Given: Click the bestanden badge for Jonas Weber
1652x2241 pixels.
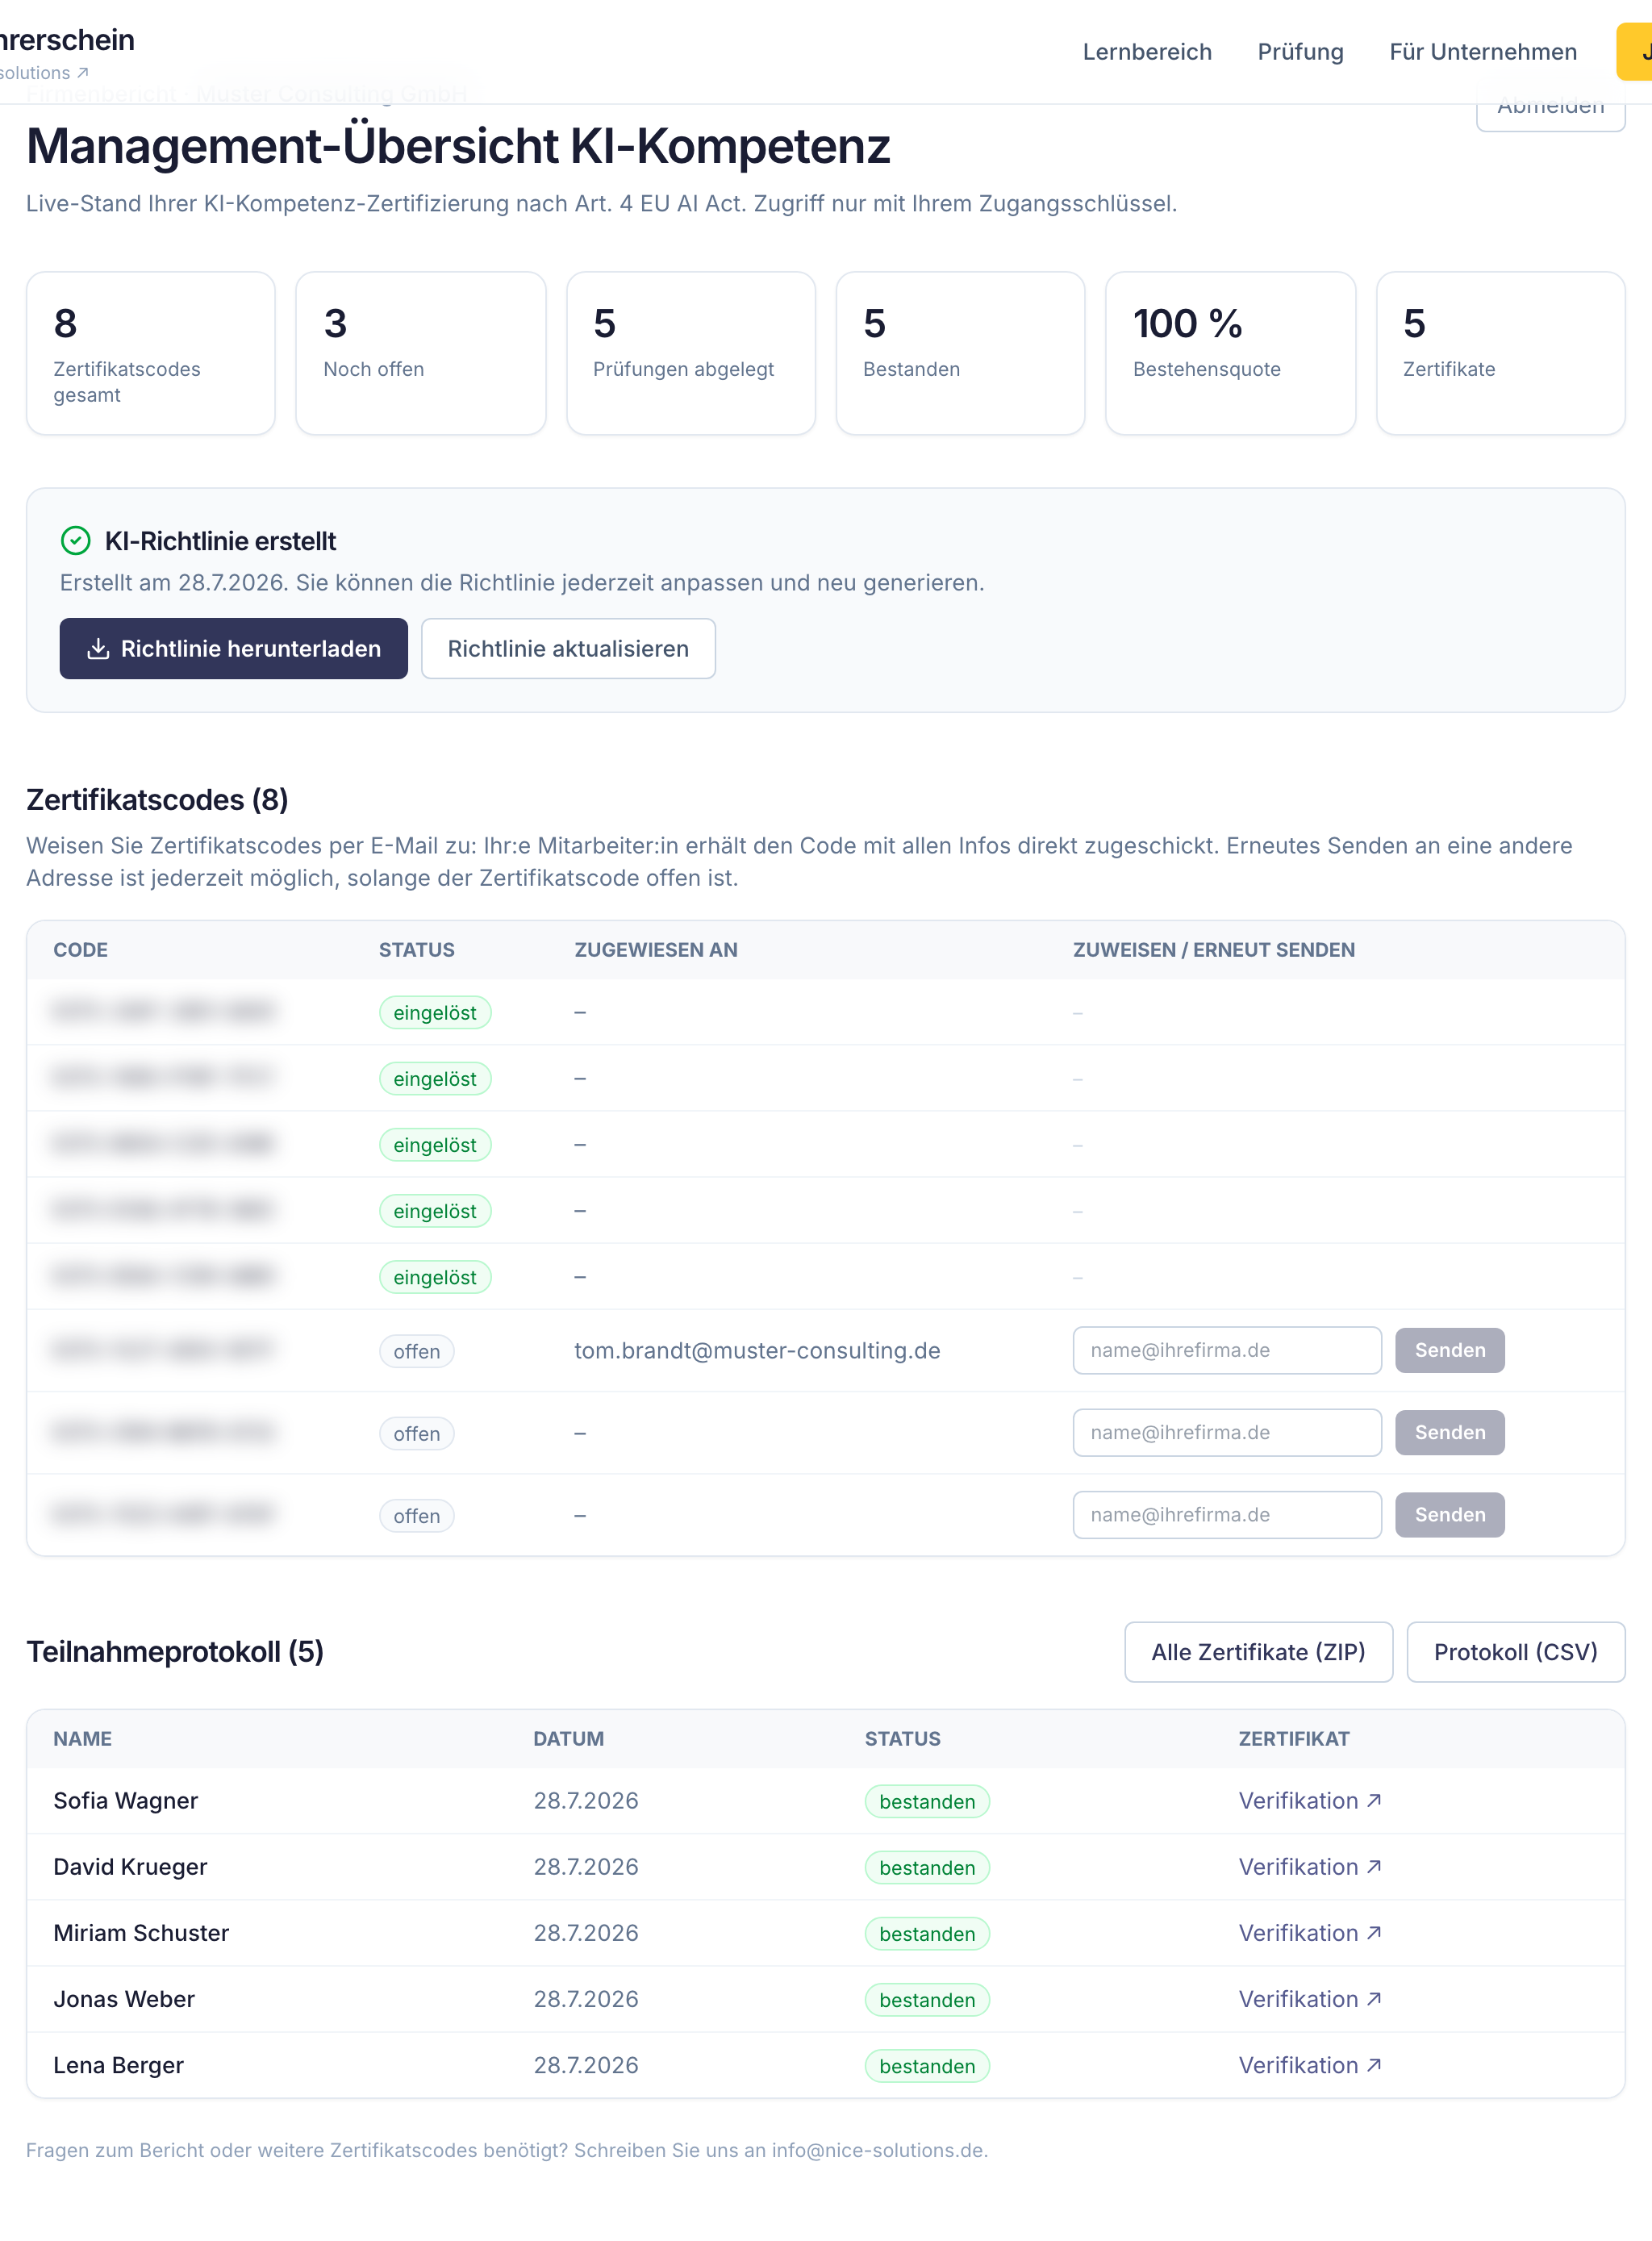Looking at the screenshot, I should point(927,1999).
